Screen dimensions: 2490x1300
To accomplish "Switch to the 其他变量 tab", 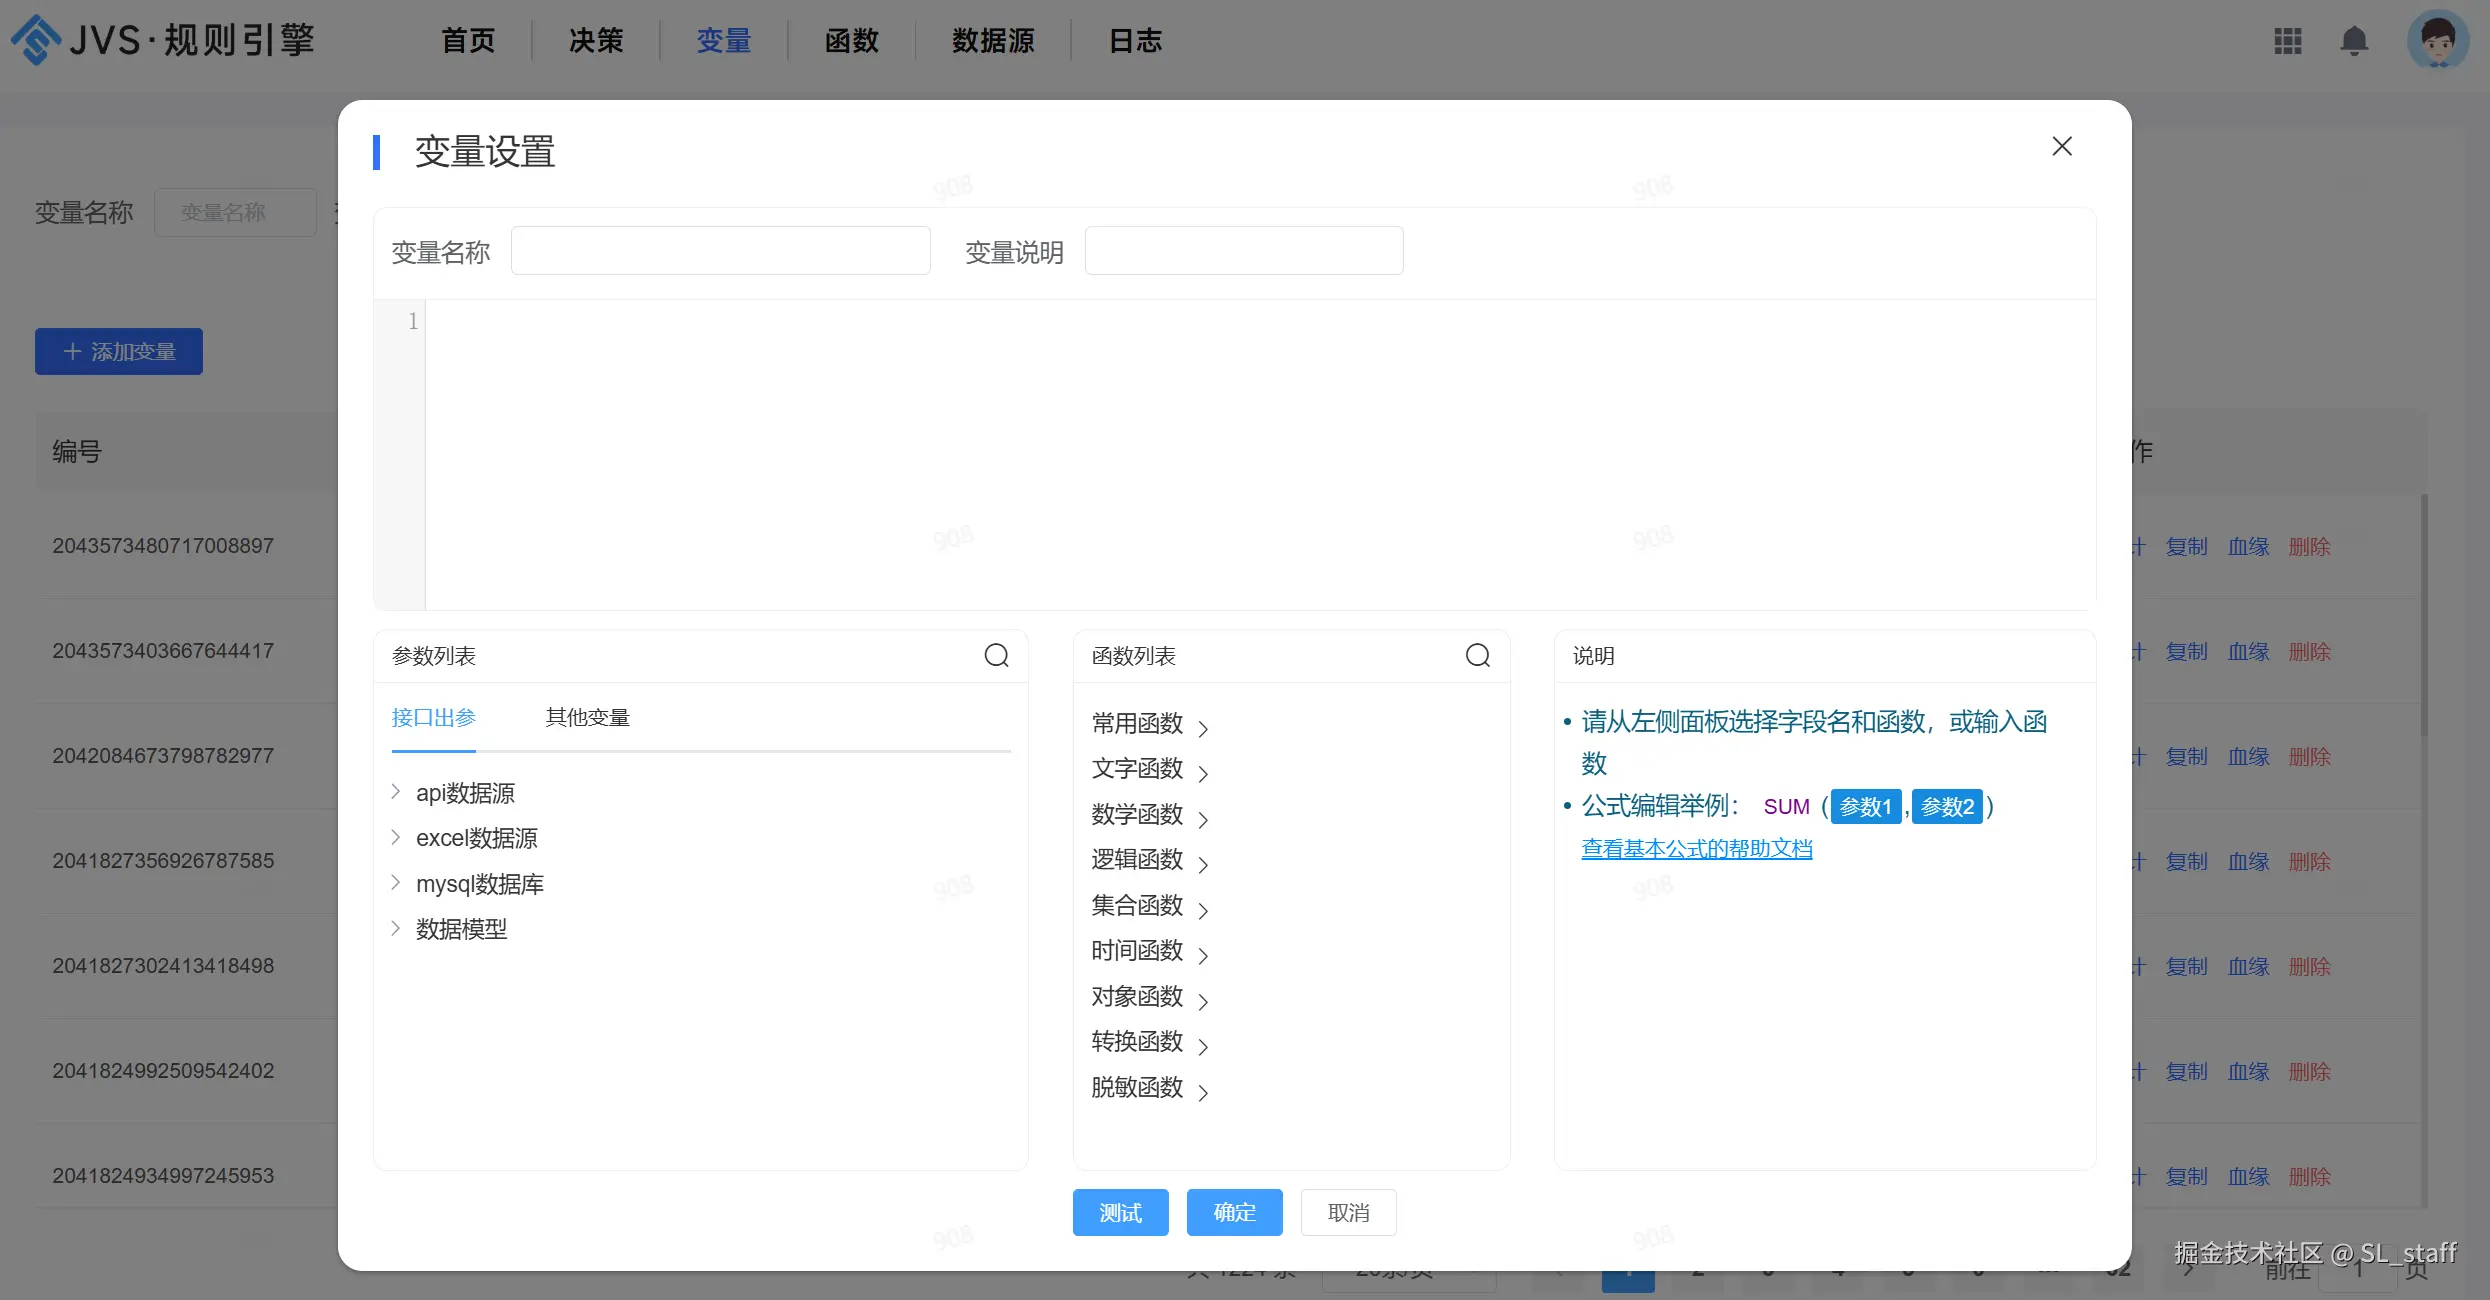I will [x=587, y=717].
